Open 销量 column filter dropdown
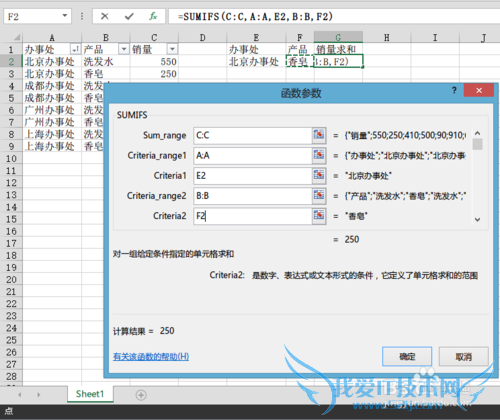The image size is (500, 420). point(172,49)
